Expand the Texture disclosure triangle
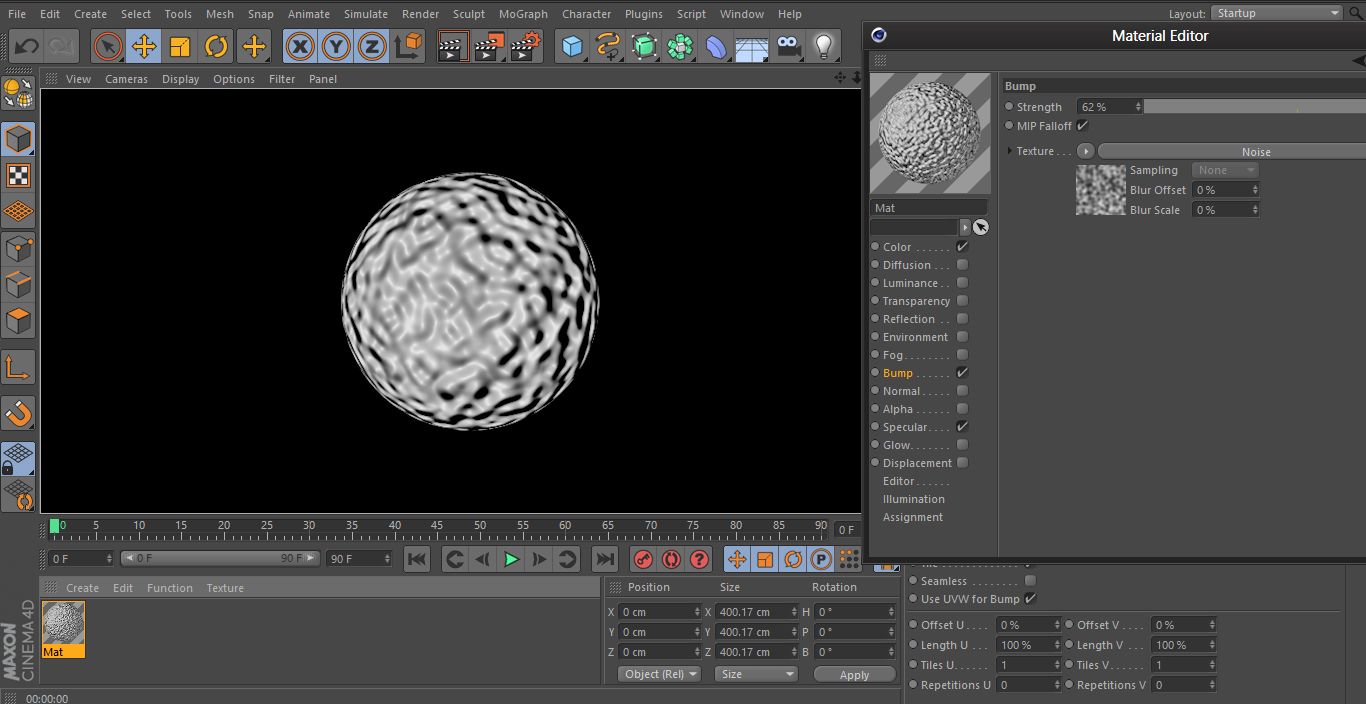The image size is (1366, 704). (x=1010, y=152)
